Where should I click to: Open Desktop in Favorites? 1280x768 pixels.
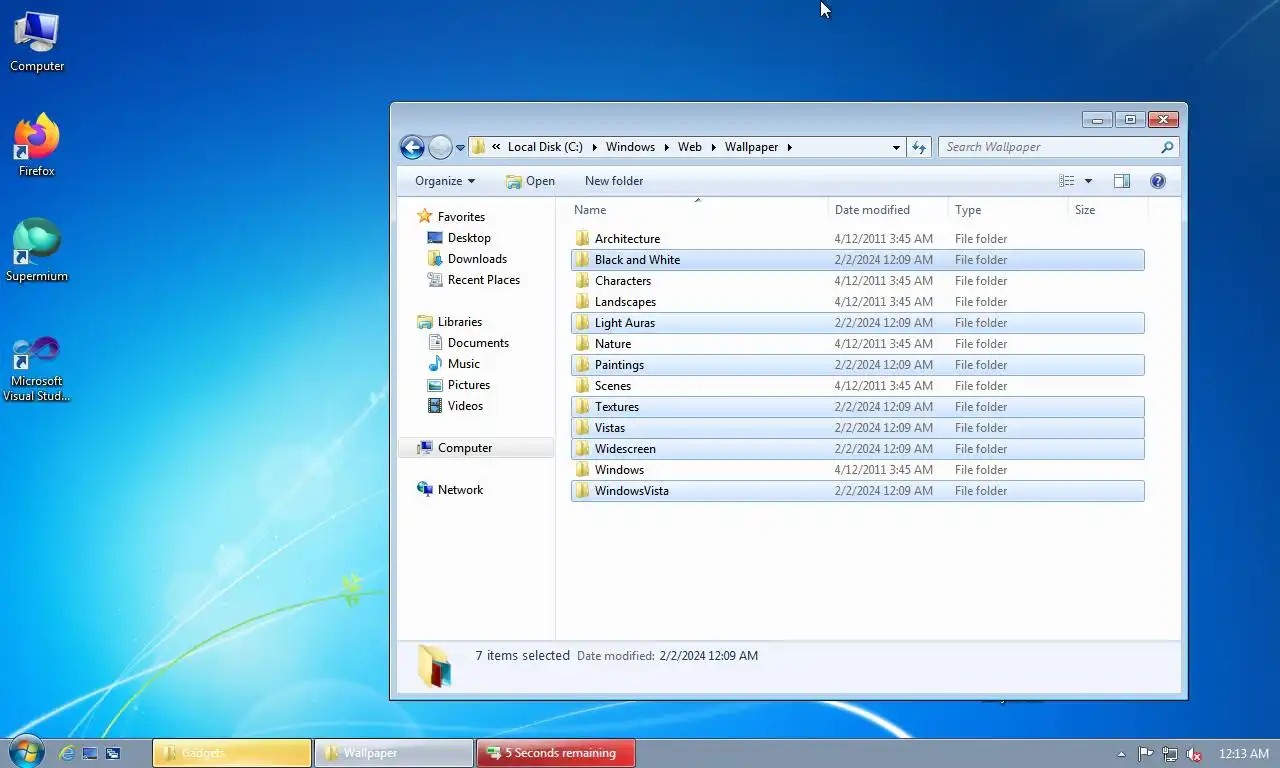coord(469,238)
